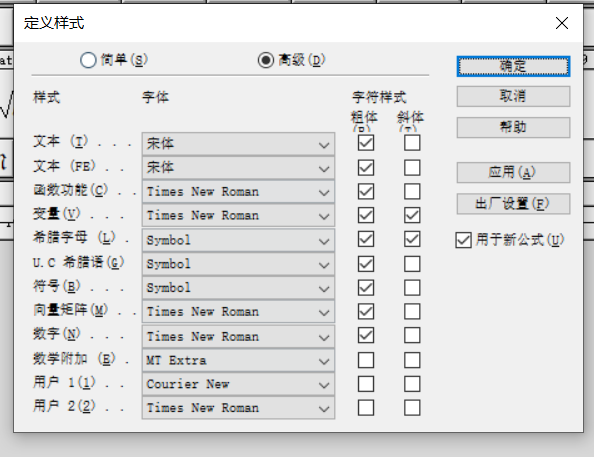Enable italic for 文本(T)
The height and width of the screenshot is (457, 594).
(x=412, y=143)
